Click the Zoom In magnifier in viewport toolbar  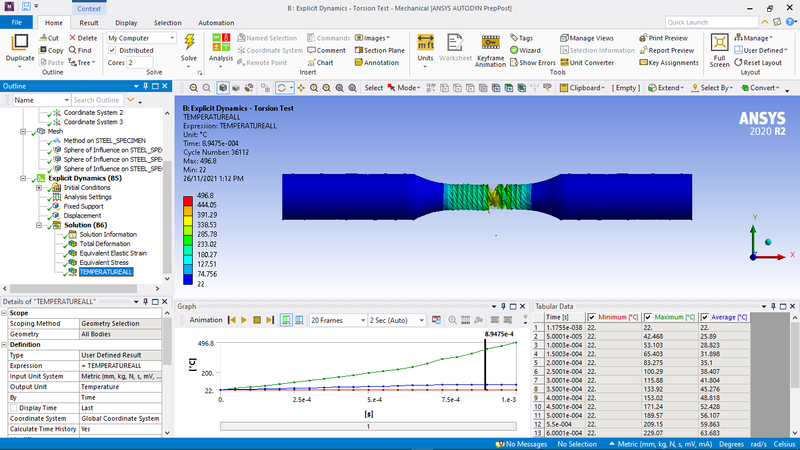point(193,88)
